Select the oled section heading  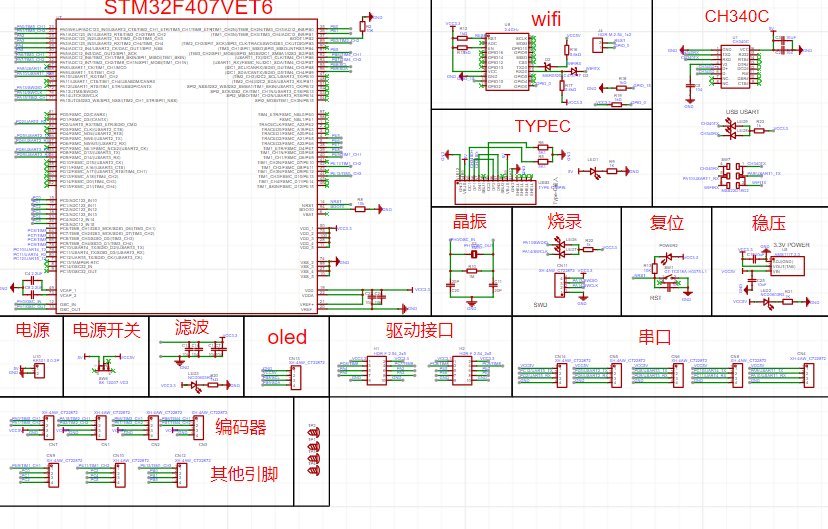click(287, 337)
